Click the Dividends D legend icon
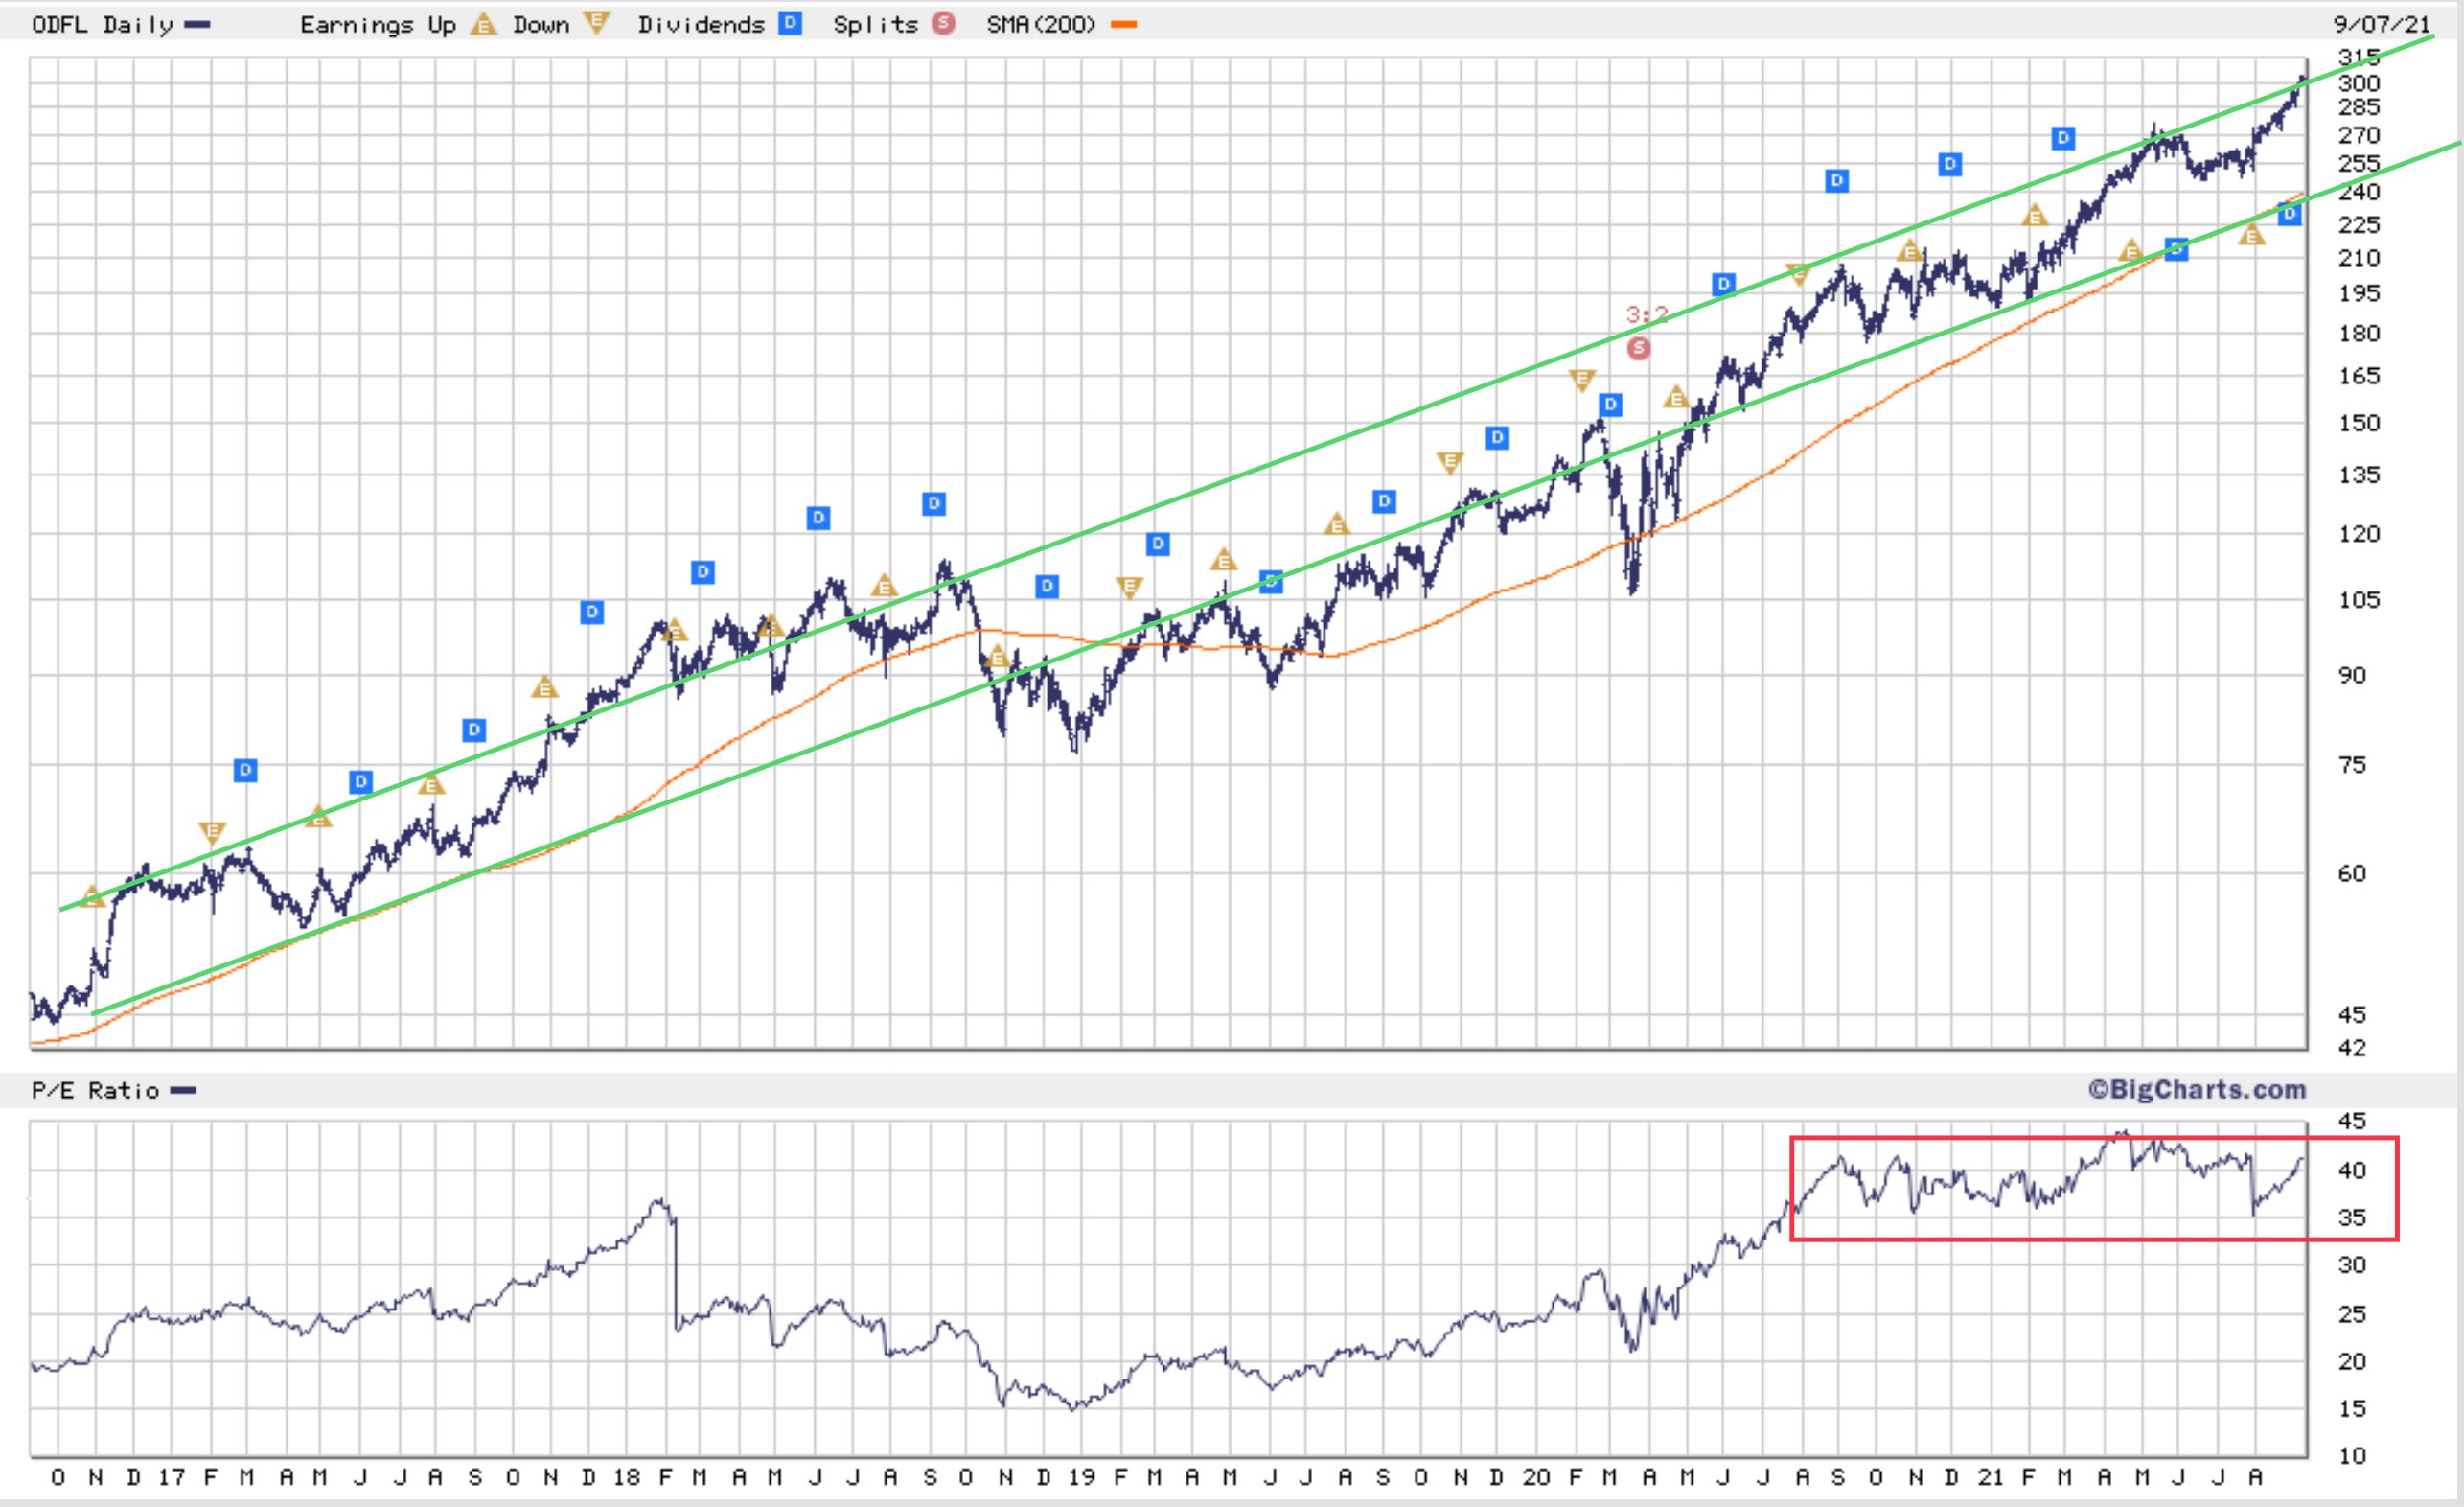The width and height of the screenshot is (2464, 1507). pos(790,24)
